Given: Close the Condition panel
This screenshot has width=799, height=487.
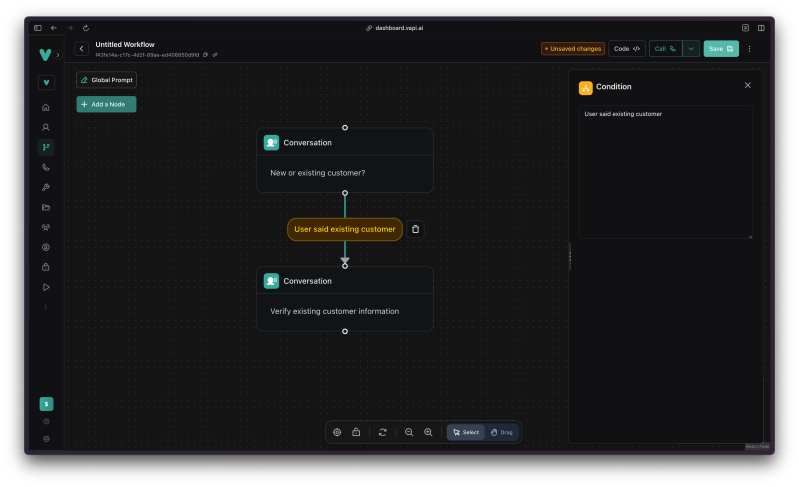Looking at the screenshot, I should coord(748,86).
